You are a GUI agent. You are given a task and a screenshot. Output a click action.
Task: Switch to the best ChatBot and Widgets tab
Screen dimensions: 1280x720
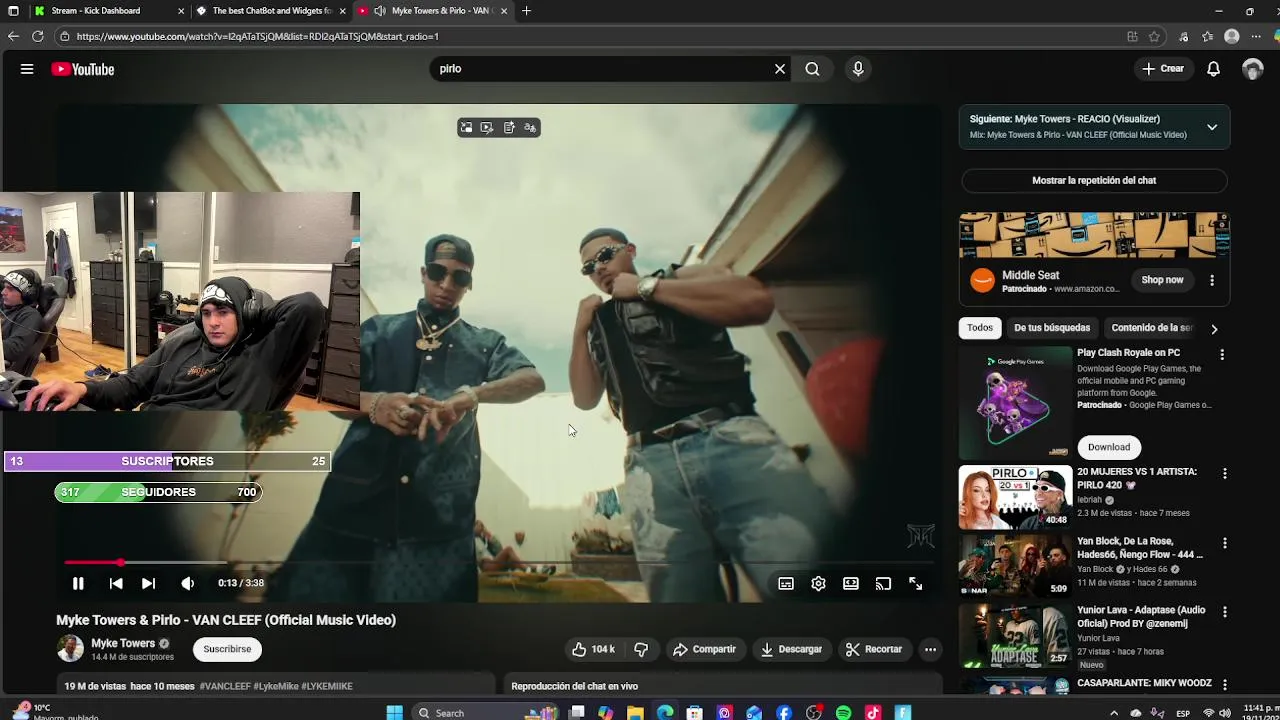click(x=271, y=11)
